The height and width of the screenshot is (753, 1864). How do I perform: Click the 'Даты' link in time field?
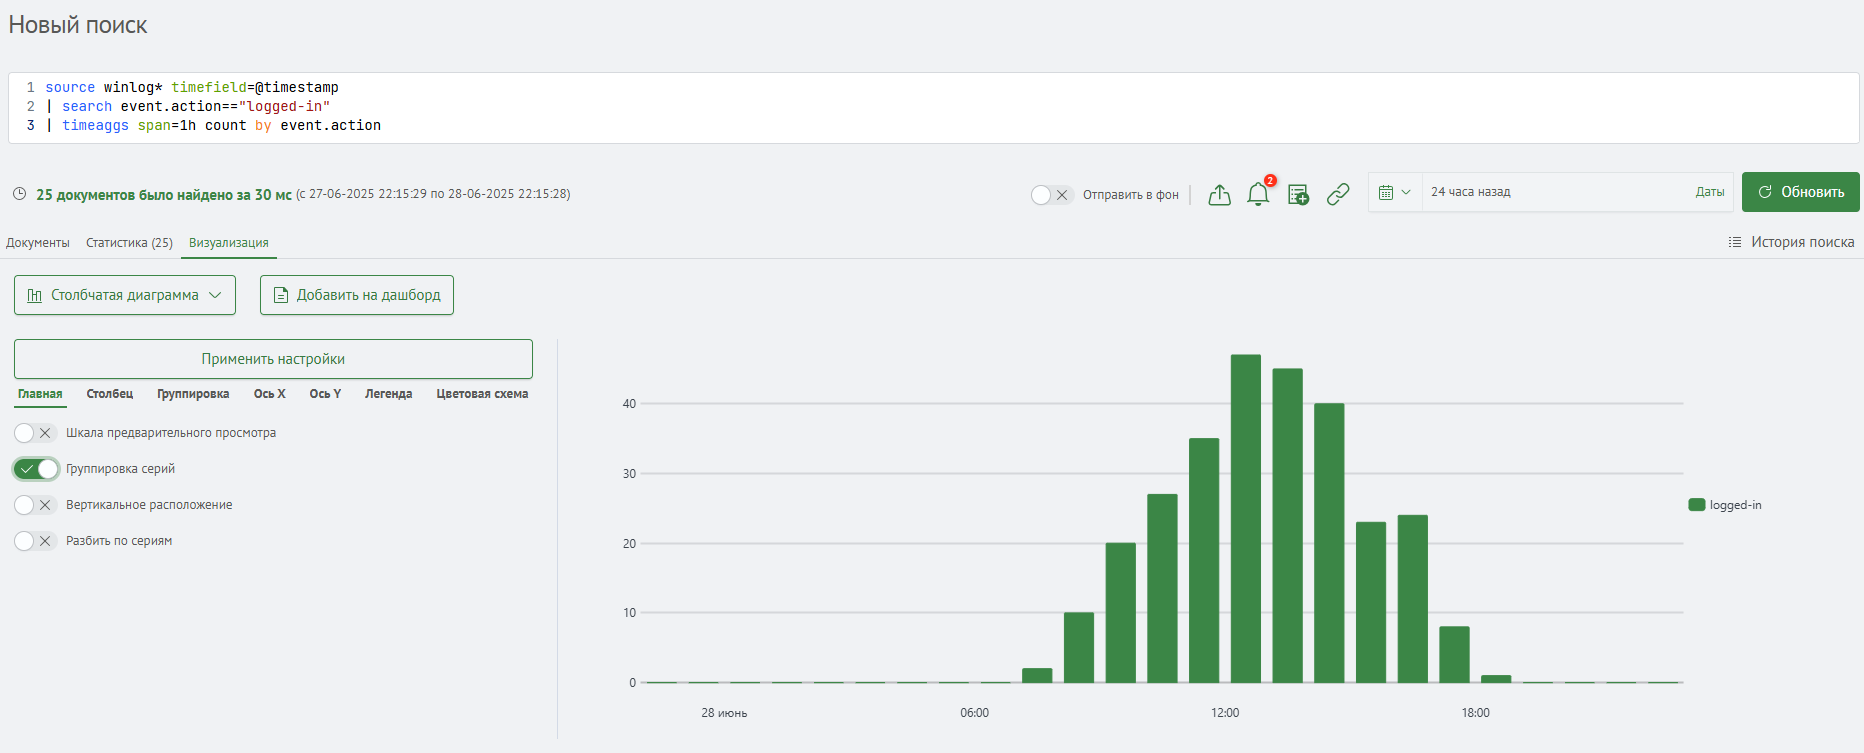point(1710,192)
